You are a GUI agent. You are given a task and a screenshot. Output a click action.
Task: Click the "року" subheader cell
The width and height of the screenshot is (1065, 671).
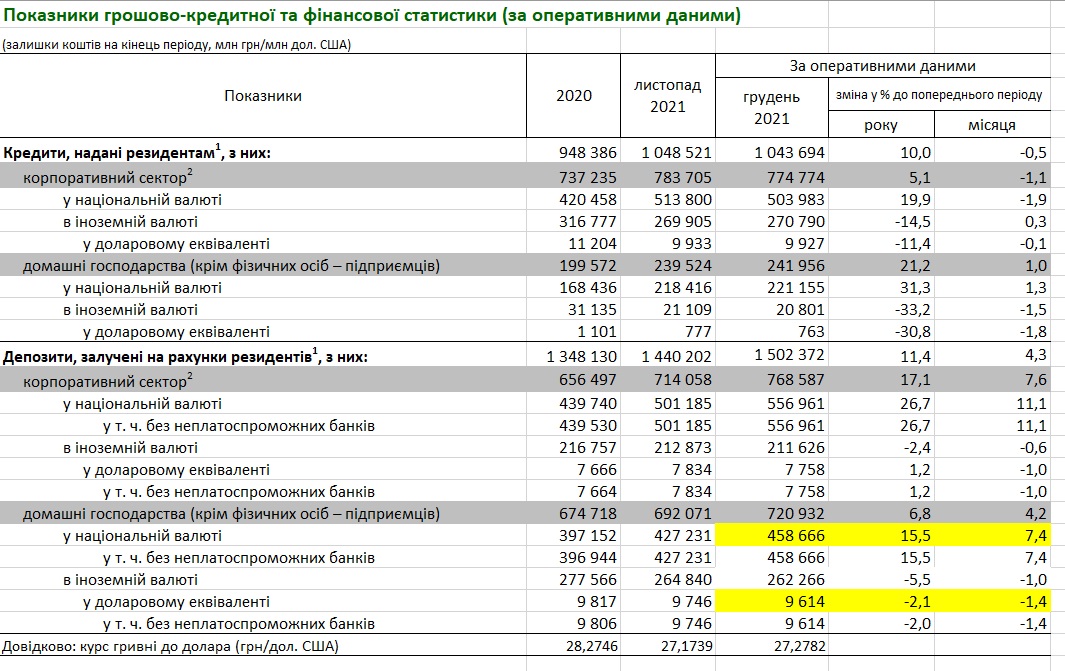click(880, 125)
